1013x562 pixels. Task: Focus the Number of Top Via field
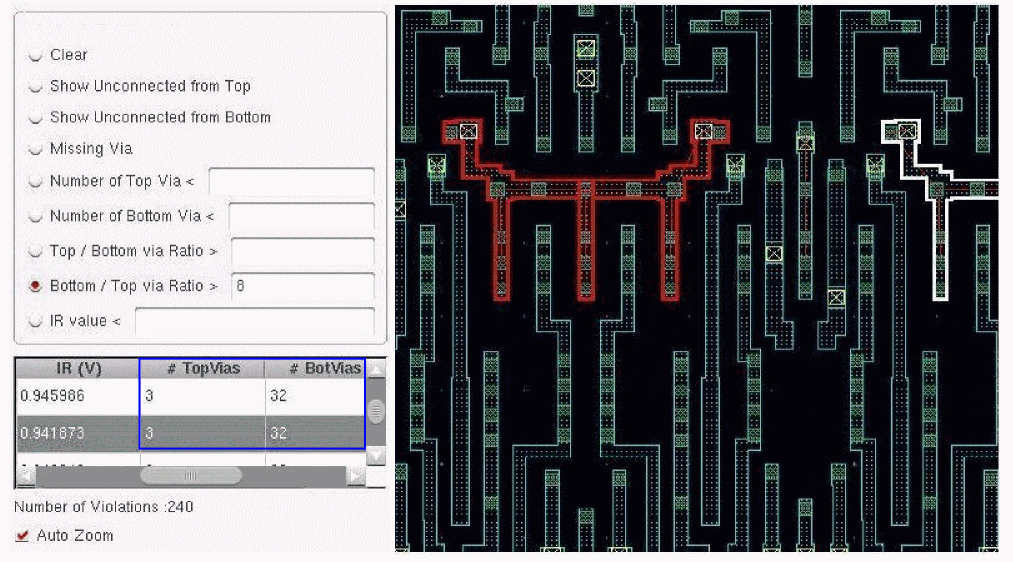pos(291,182)
